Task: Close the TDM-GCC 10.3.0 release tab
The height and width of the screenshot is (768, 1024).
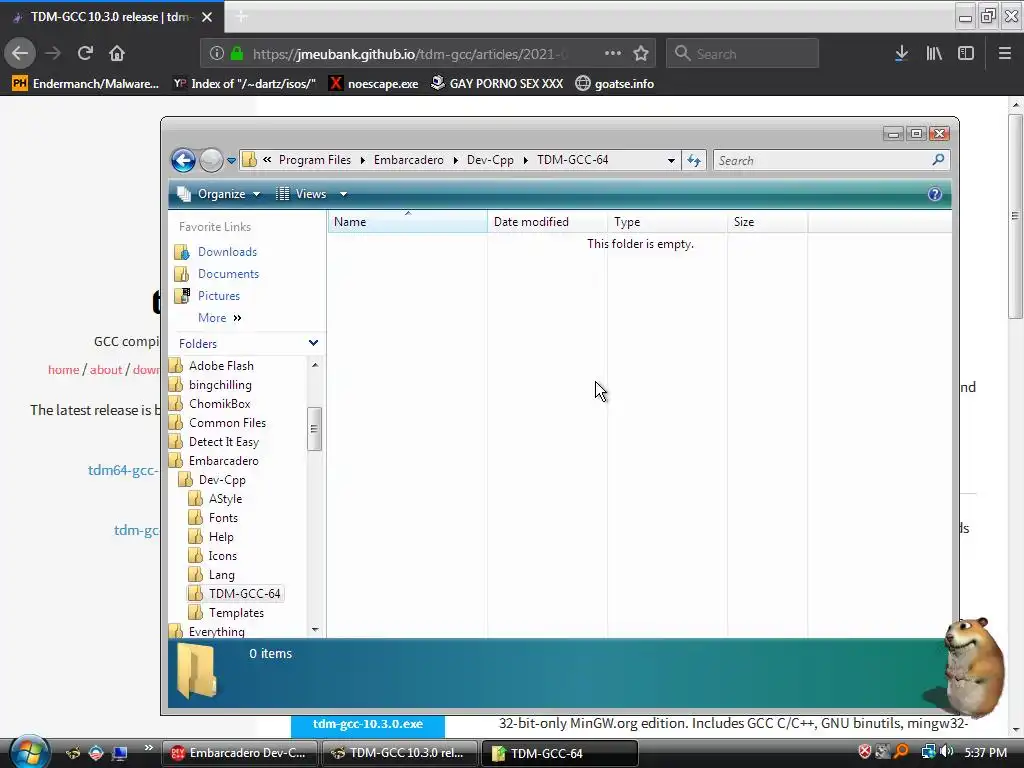Action: 207,17
